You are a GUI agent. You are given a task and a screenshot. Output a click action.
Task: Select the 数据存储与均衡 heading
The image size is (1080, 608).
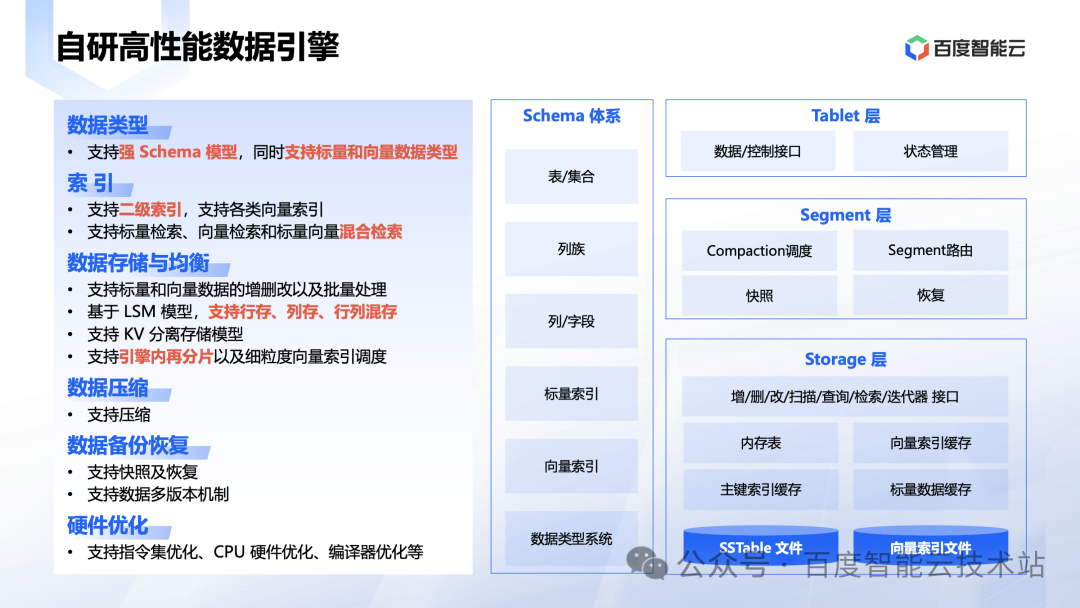point(138,262)
